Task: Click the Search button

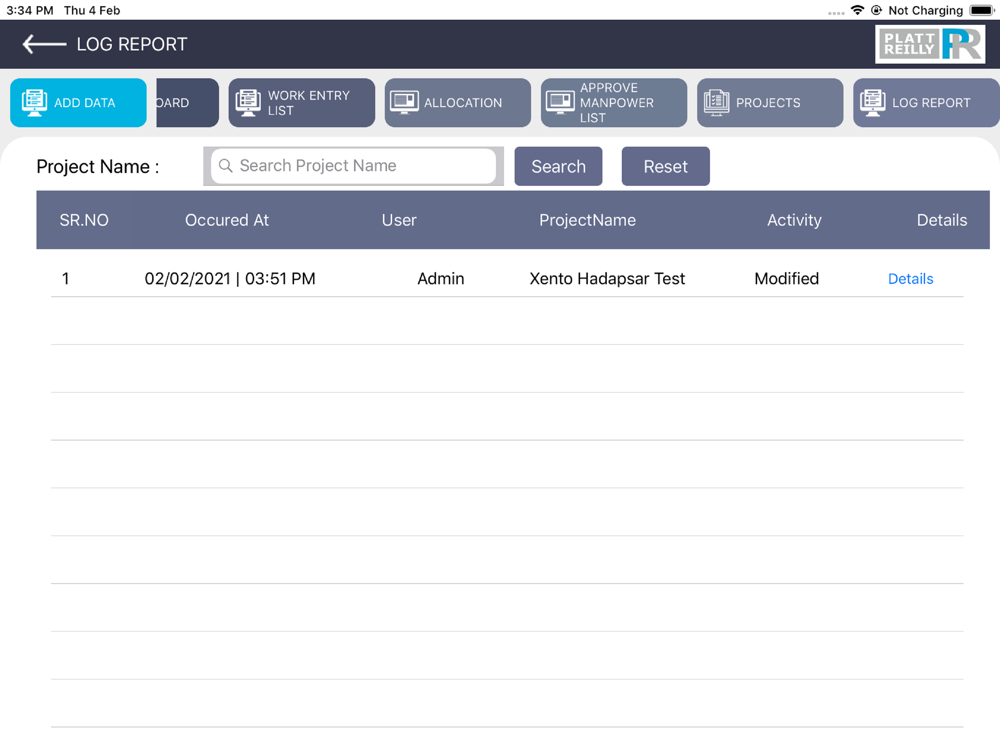Action: [558, 166]
